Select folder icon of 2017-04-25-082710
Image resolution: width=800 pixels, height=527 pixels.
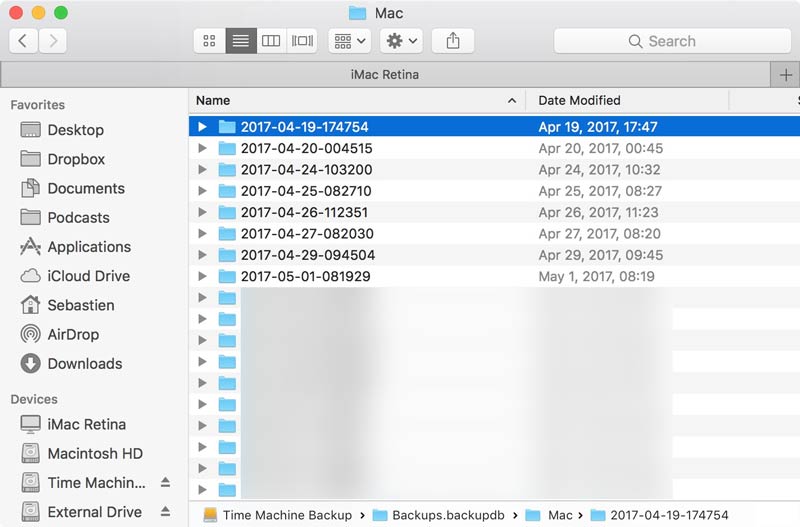(x=227, y=191)
